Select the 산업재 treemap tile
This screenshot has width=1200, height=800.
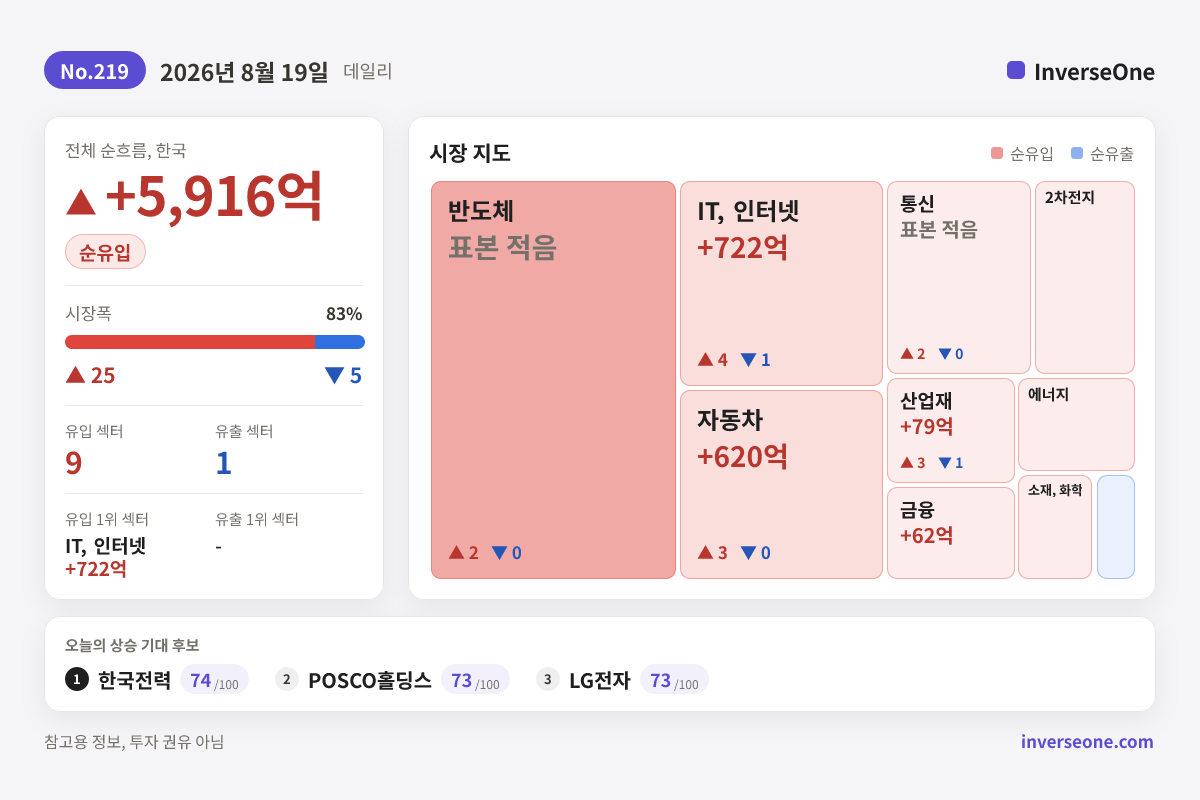951,431
